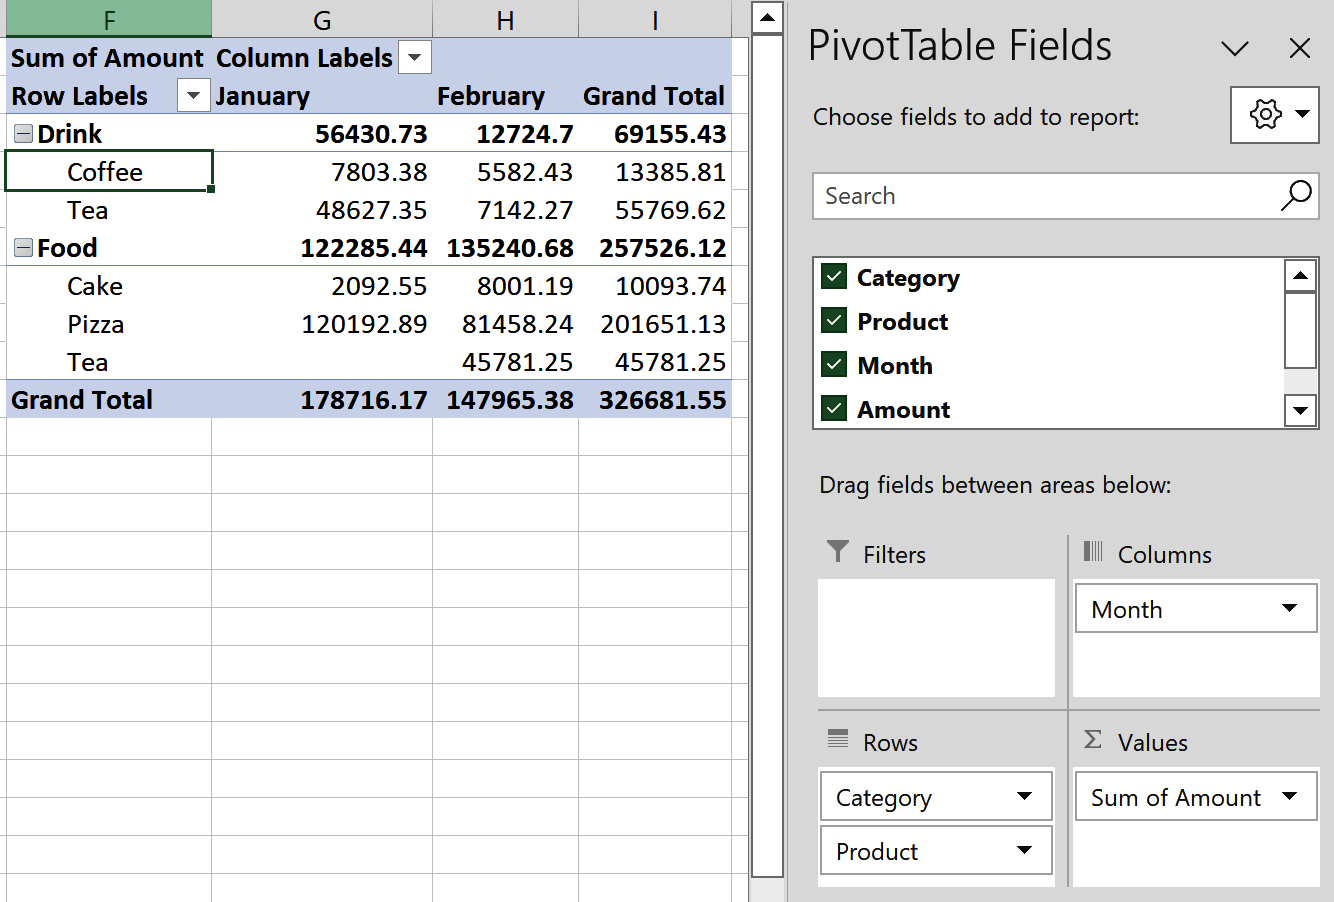Click the Drink category label
The width and height of the screenshot is (1334, 902).
coord(69,134)
